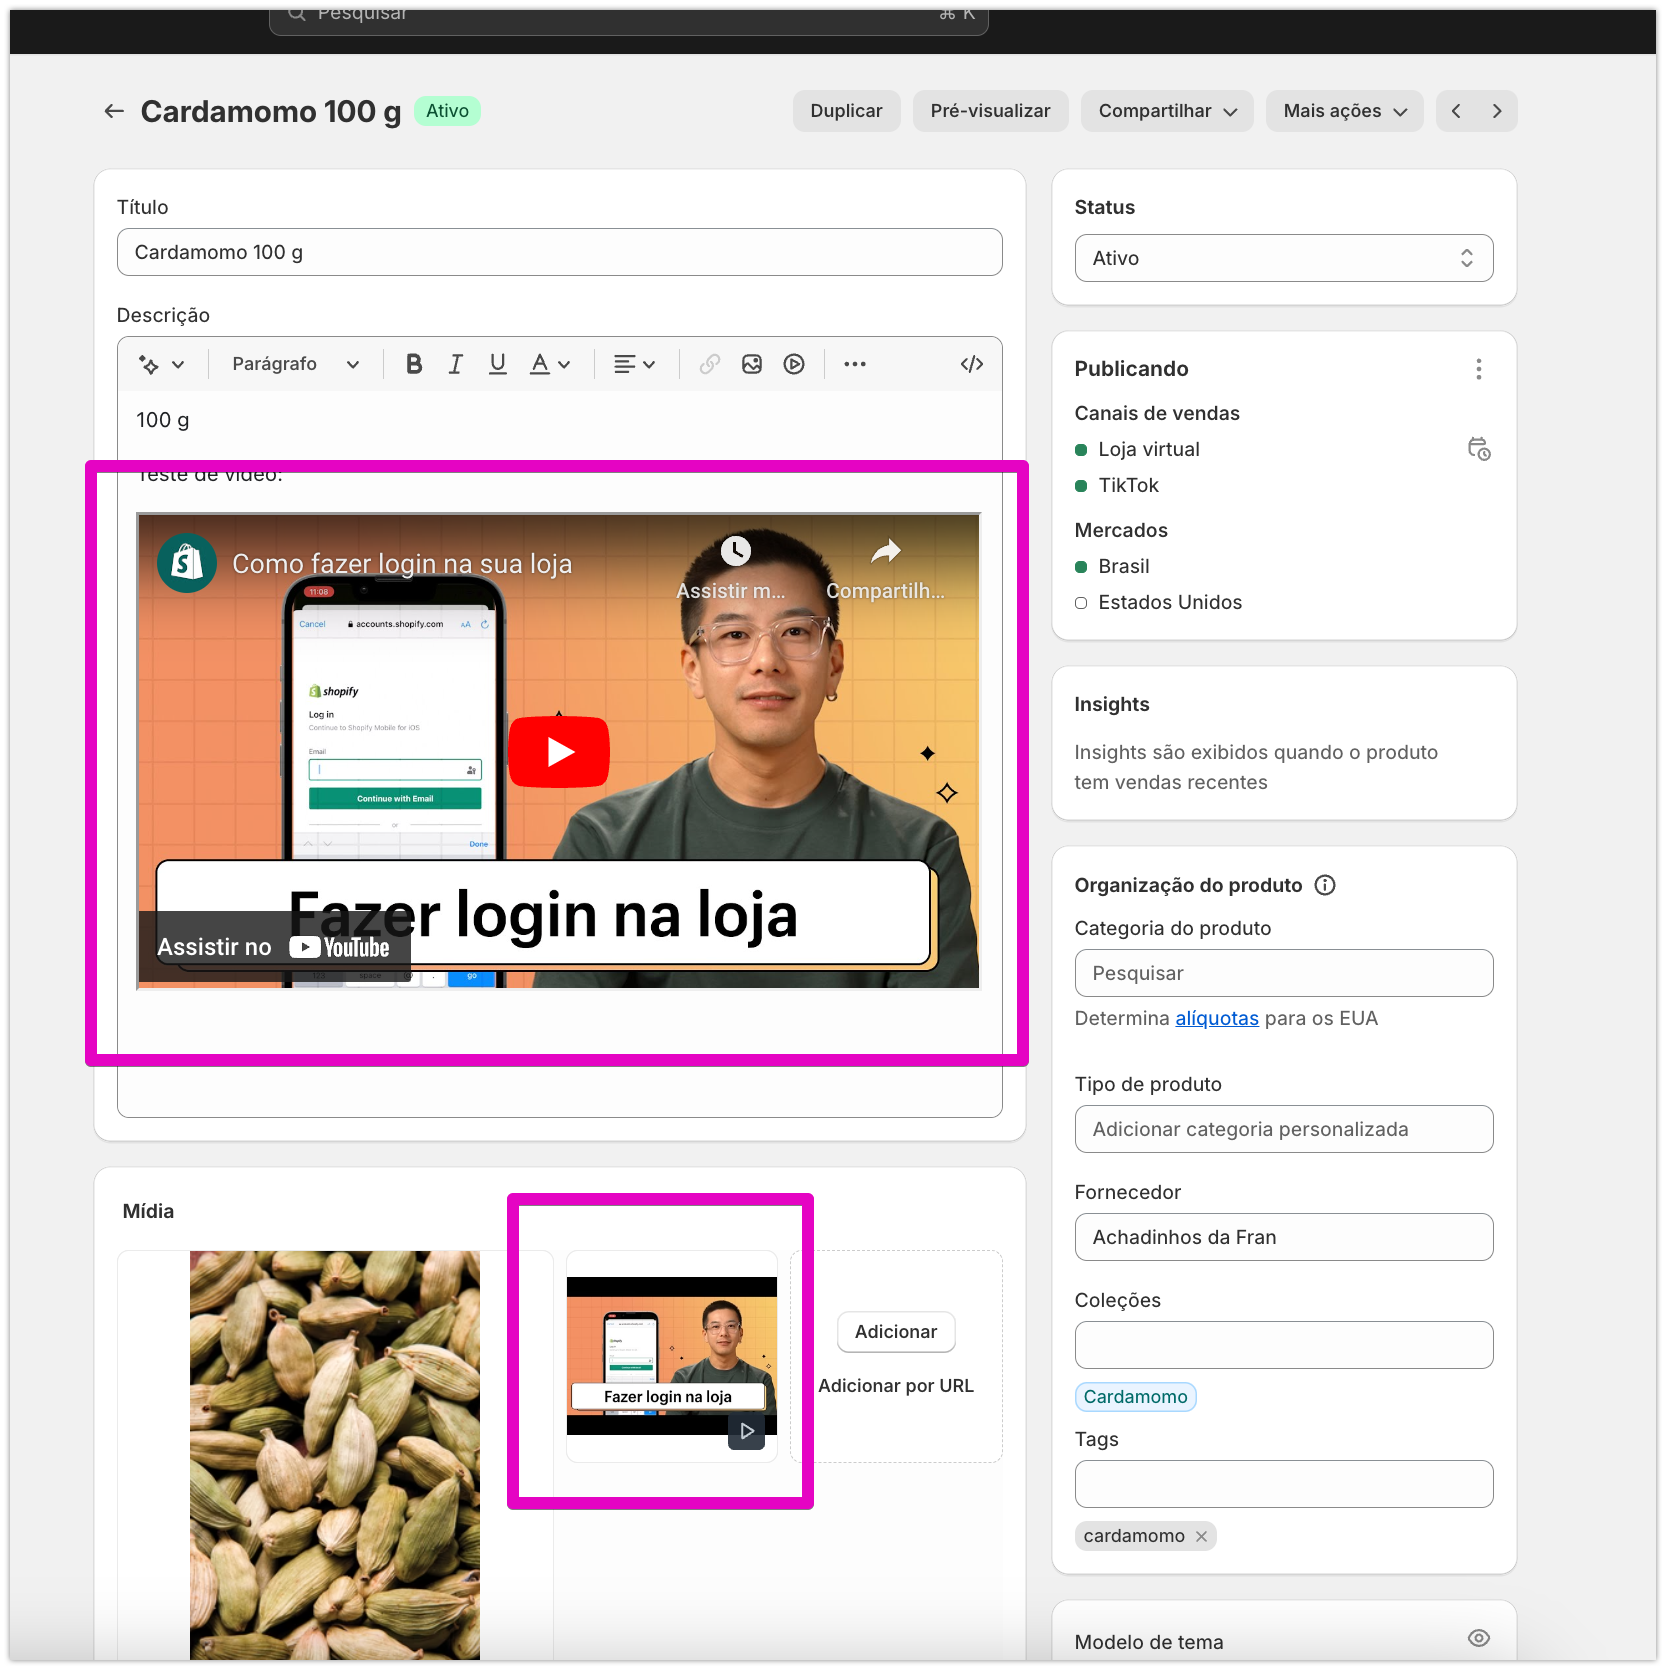Click the Duplicar button

coord(846,111)
